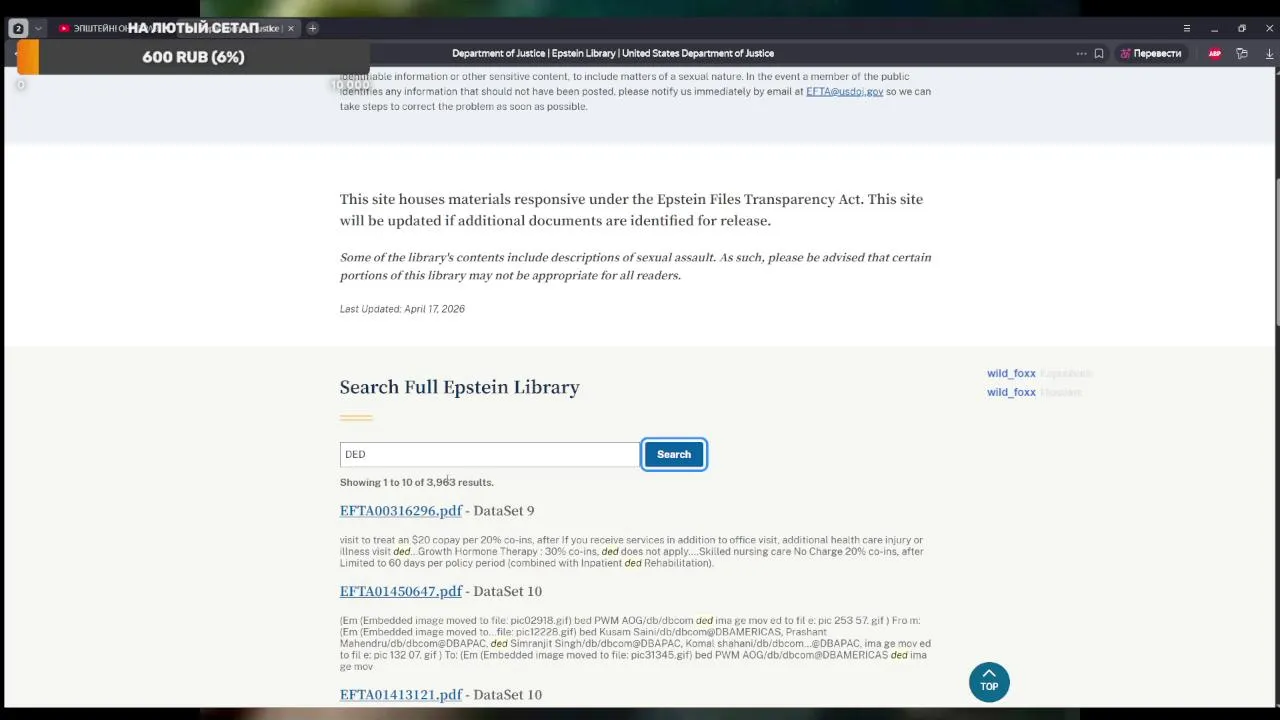Open the downloads arrow icon
Screen dimensions: 1280x720
click(x=1270, y=54)
